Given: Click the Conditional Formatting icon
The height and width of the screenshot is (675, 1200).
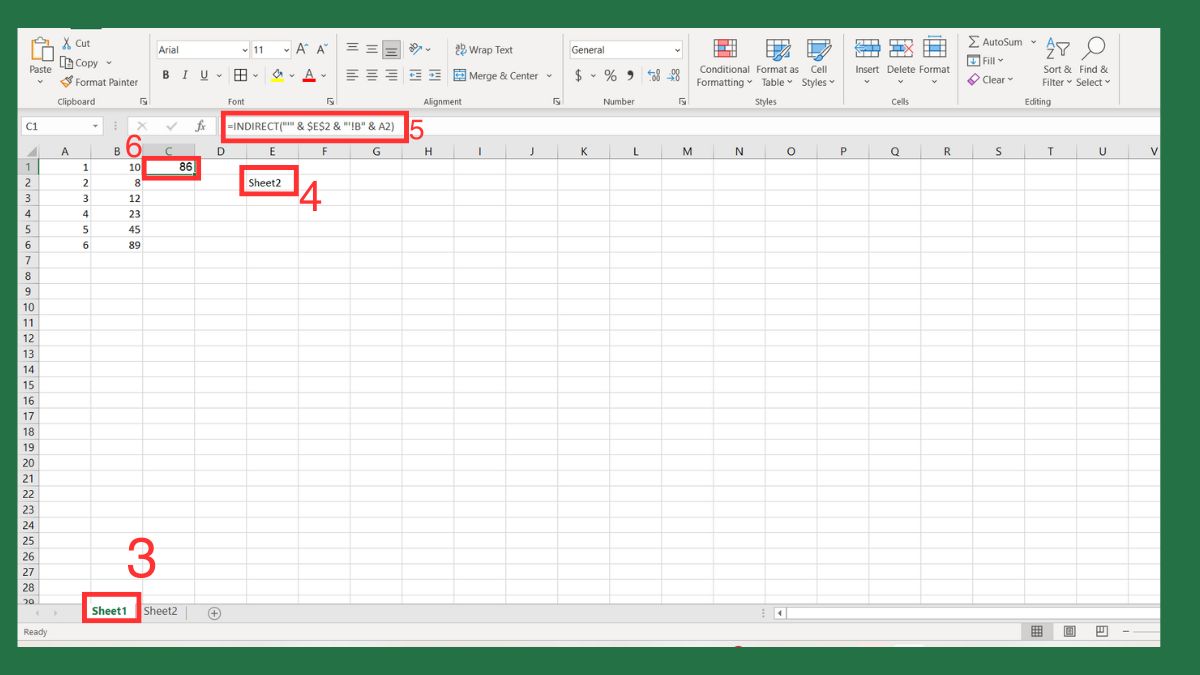Looking at the screenshot, I should [x=725, y=49].
